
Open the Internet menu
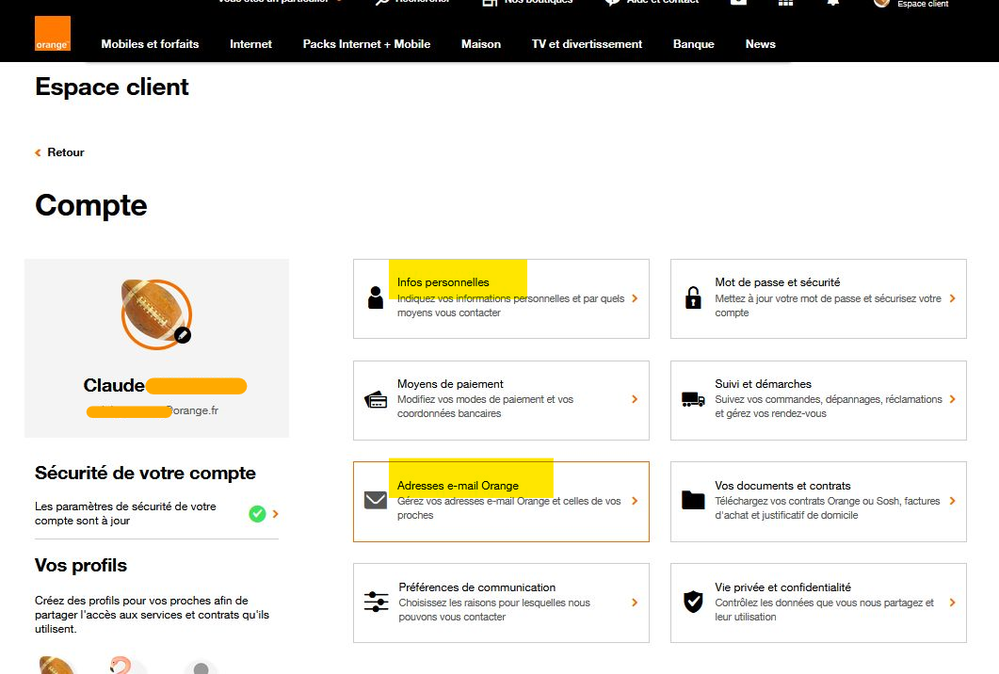(250, 44)
